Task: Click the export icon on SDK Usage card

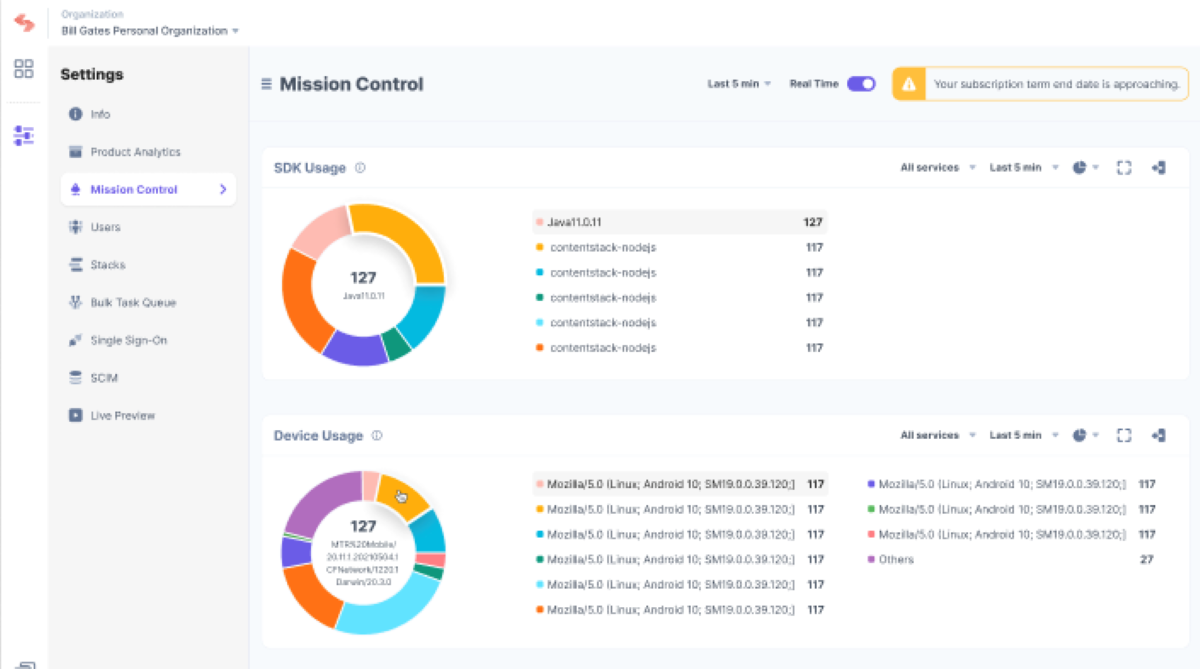Action: (1158, 168)
